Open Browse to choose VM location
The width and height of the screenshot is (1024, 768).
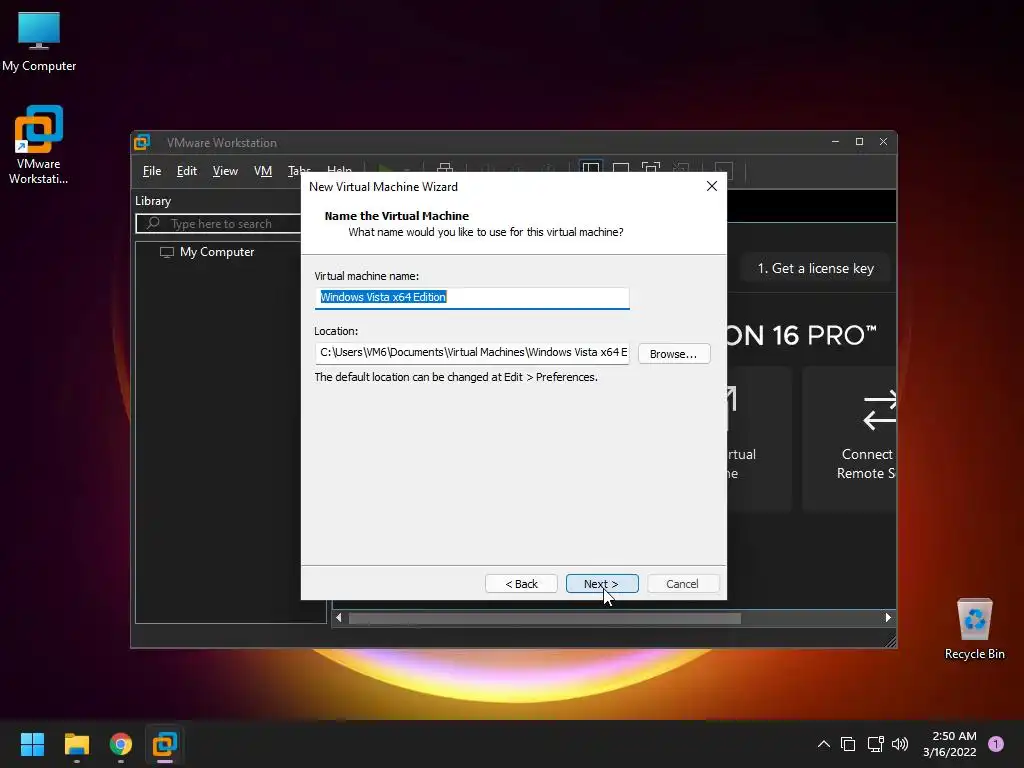click(x=673, y=353)
